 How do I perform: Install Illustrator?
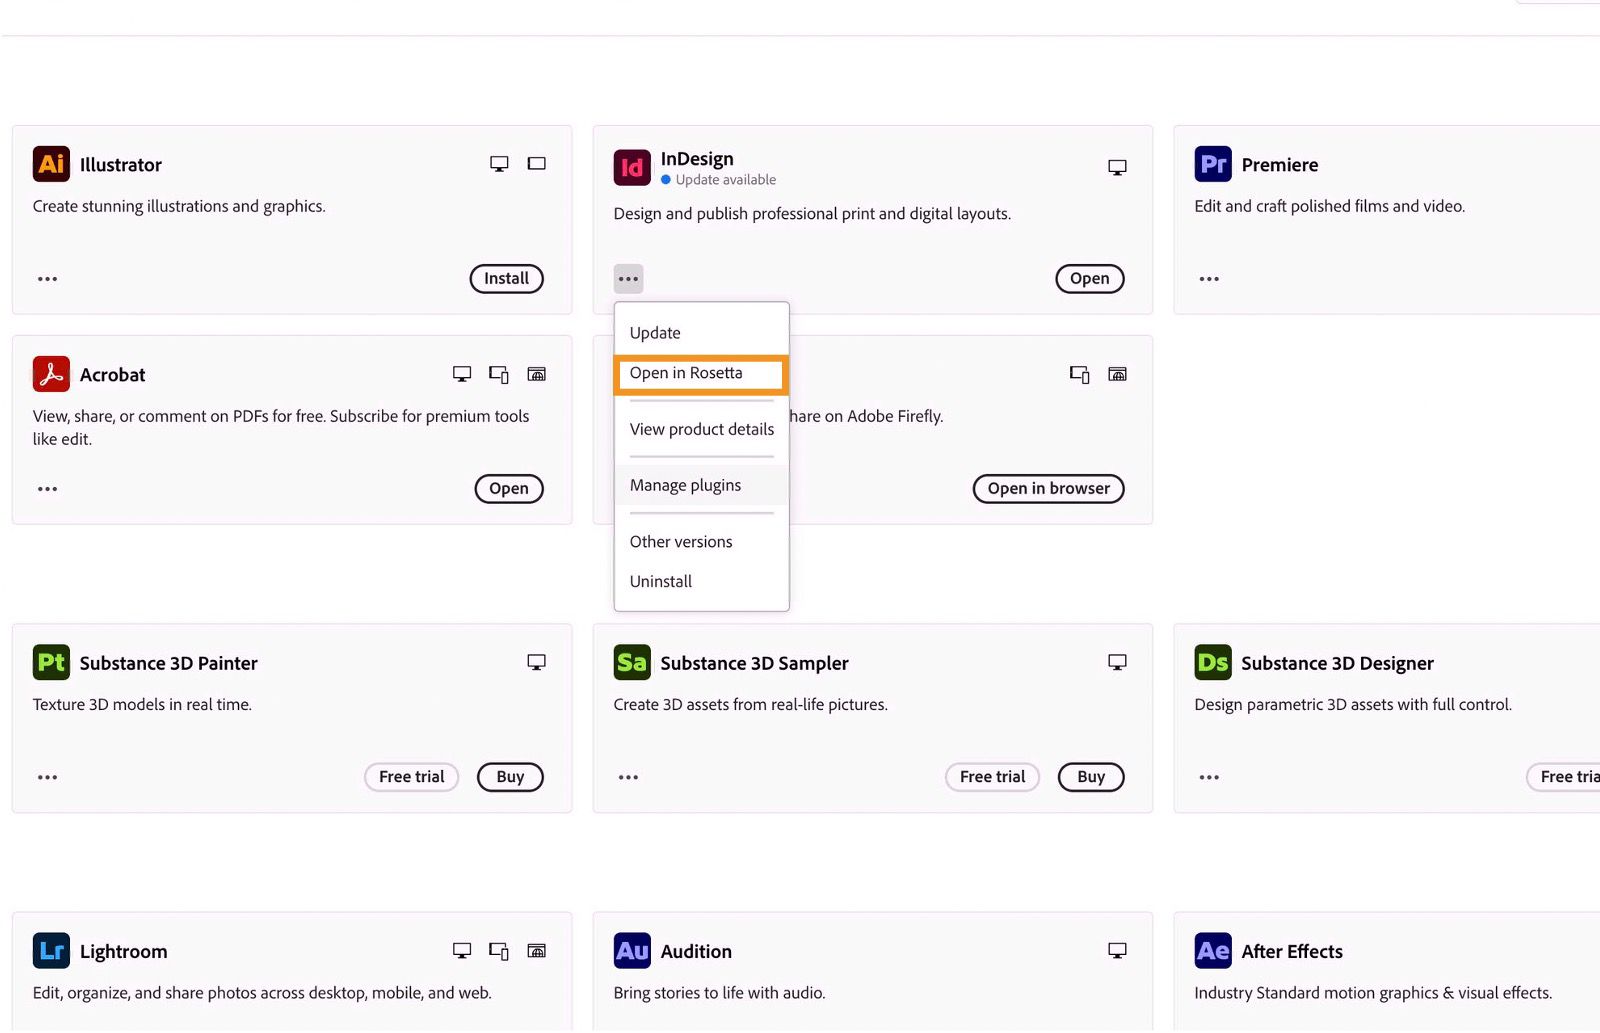(x=506, y=279)
